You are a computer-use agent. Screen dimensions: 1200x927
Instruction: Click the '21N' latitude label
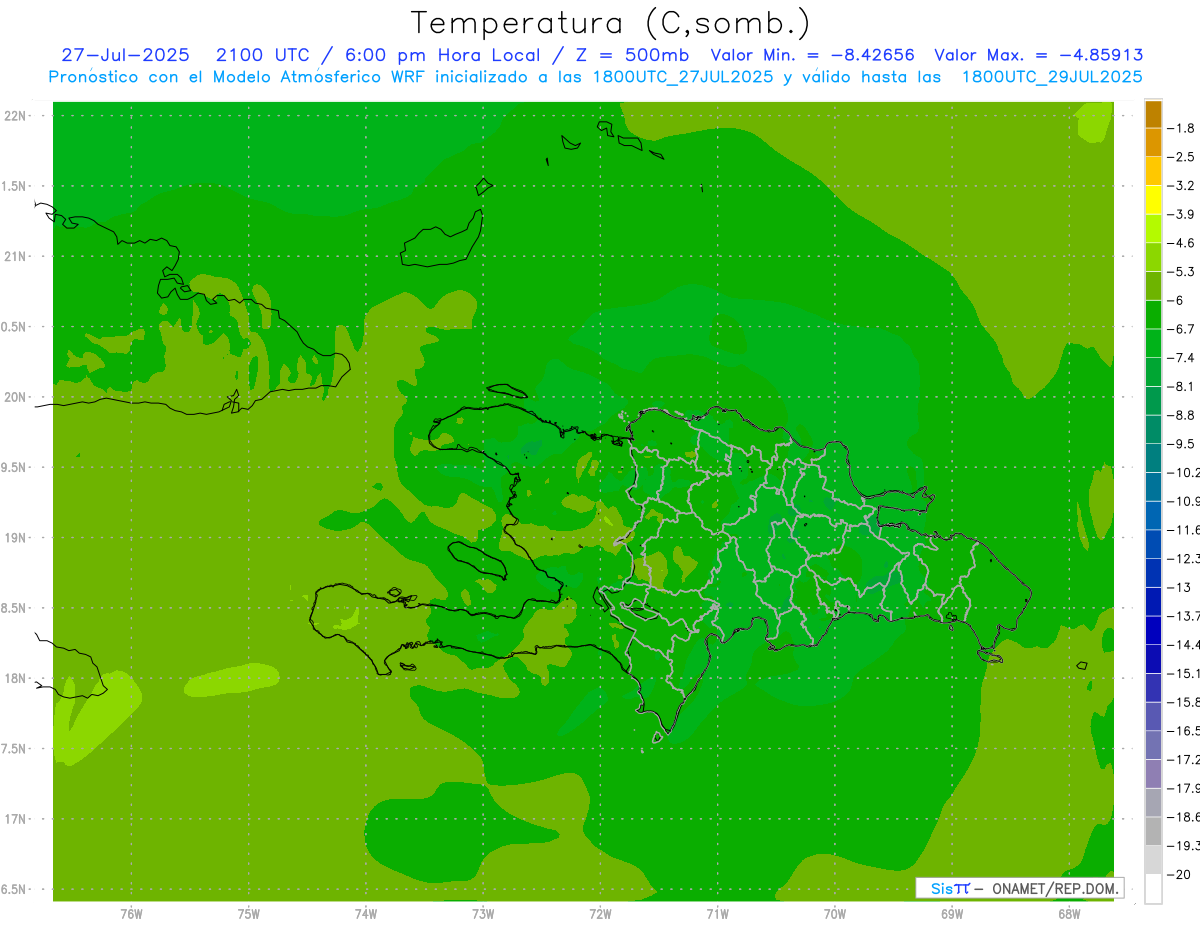[x=15, y=257]
